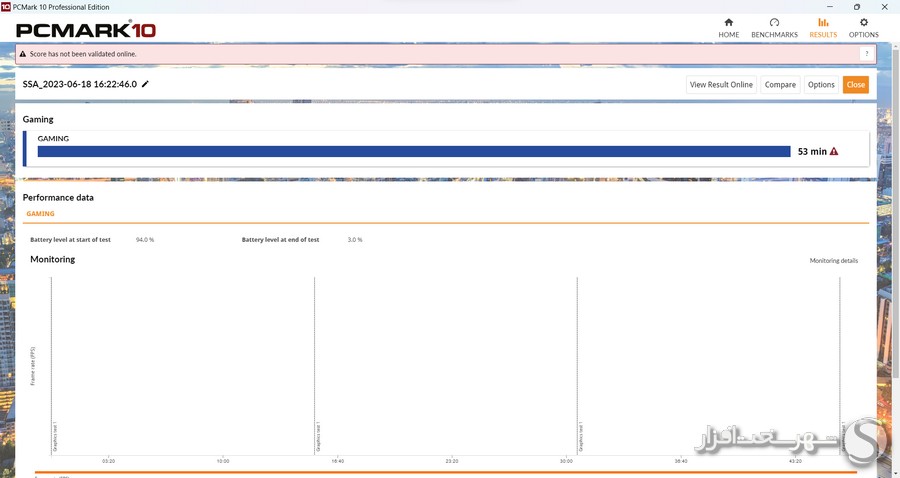This screenshot has width=900, height=478.
Task: Open the Results section
Action: (823, 28)
